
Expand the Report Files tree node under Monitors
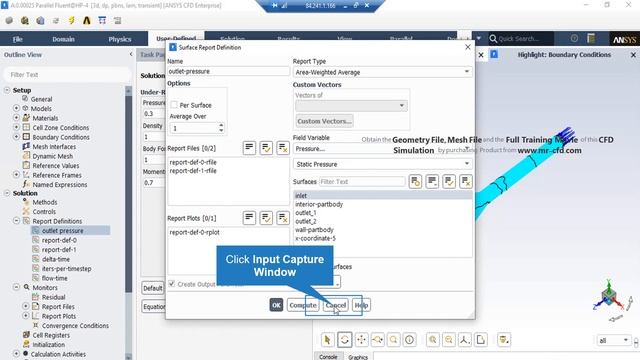point(26,306)
